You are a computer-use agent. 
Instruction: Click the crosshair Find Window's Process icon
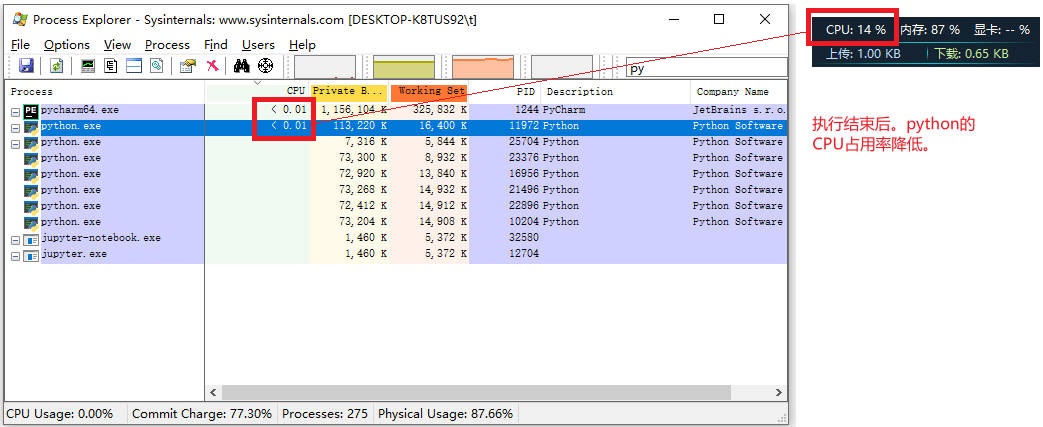(265, 66)
